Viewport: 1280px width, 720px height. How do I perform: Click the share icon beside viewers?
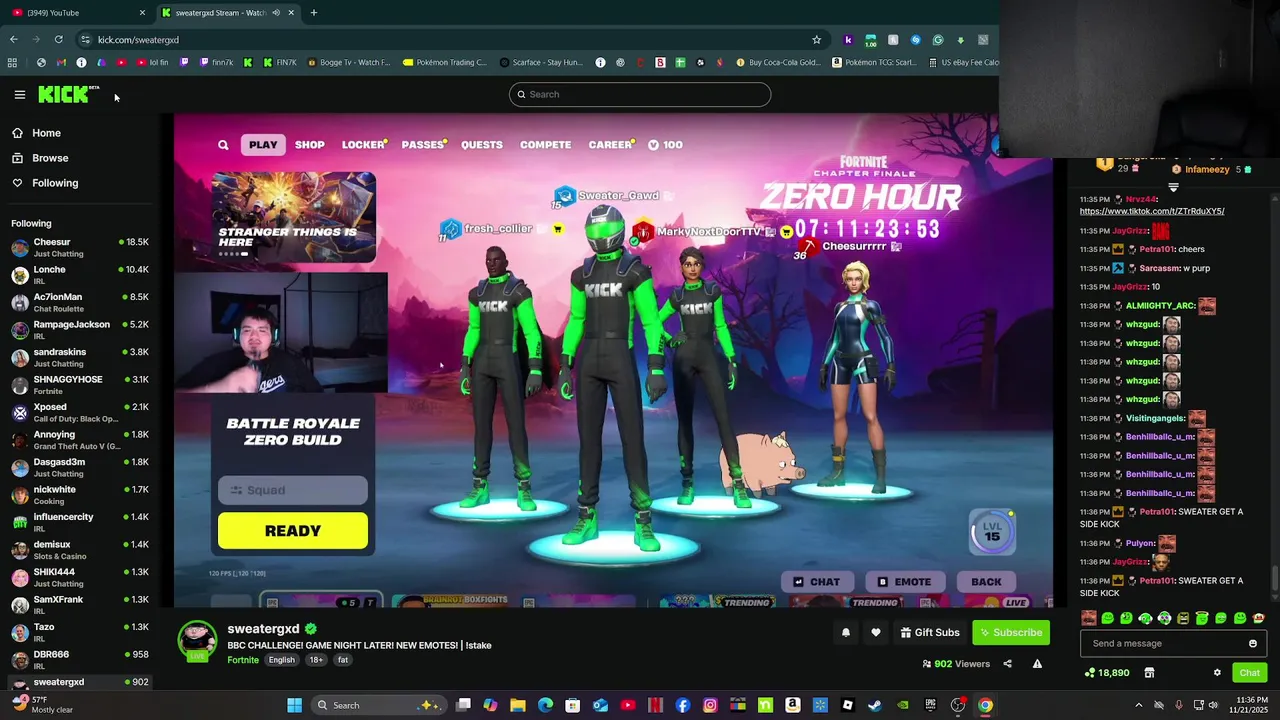(x=1007, y=664)
